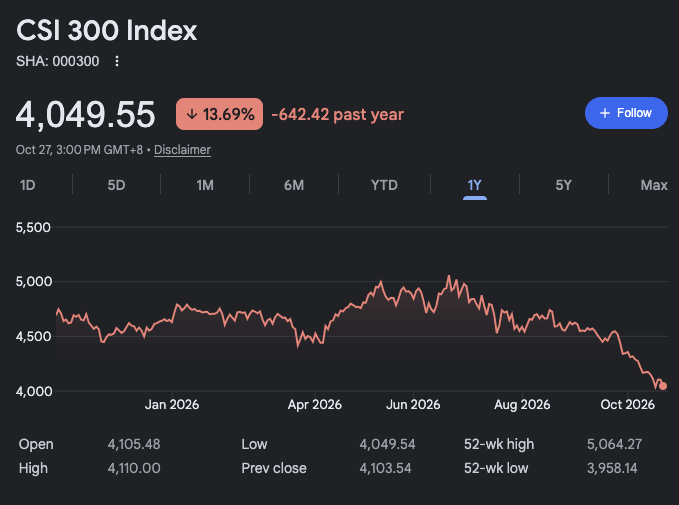Image resolution: width=679 pixels, height=505 pixels.
Task: Show the Max chart range
Action: pyautogui.click(x=654, y=185)
